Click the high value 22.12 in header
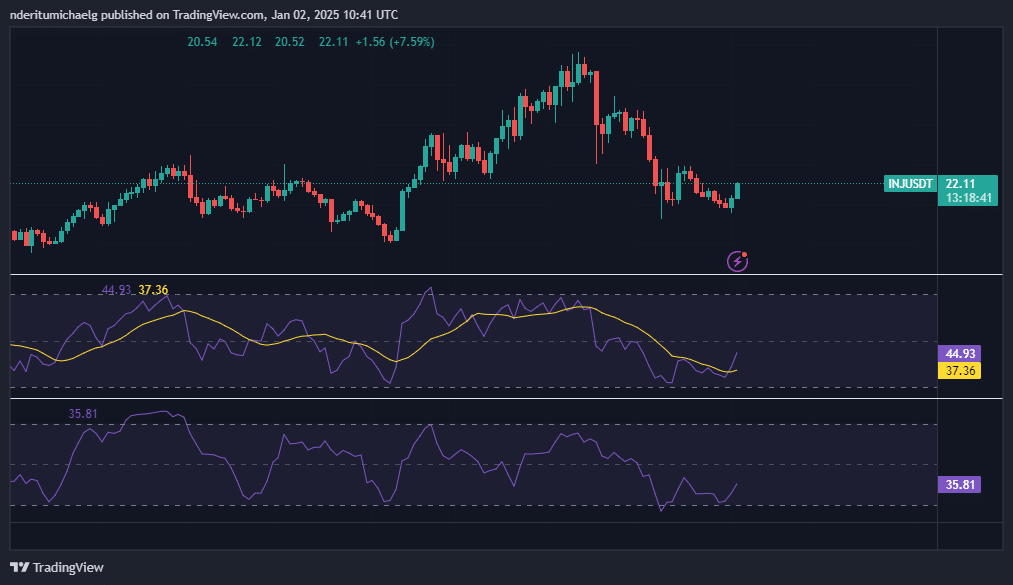The width and height of the screenshot is (1013, 585). coord(246,42)
